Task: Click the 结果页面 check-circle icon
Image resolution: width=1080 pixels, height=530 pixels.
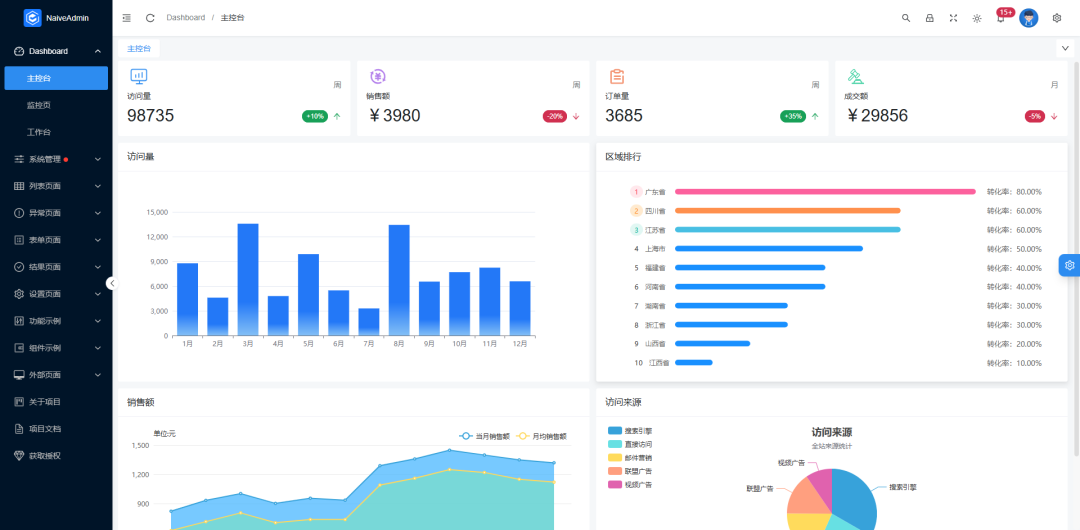Action: click(19, 267)
